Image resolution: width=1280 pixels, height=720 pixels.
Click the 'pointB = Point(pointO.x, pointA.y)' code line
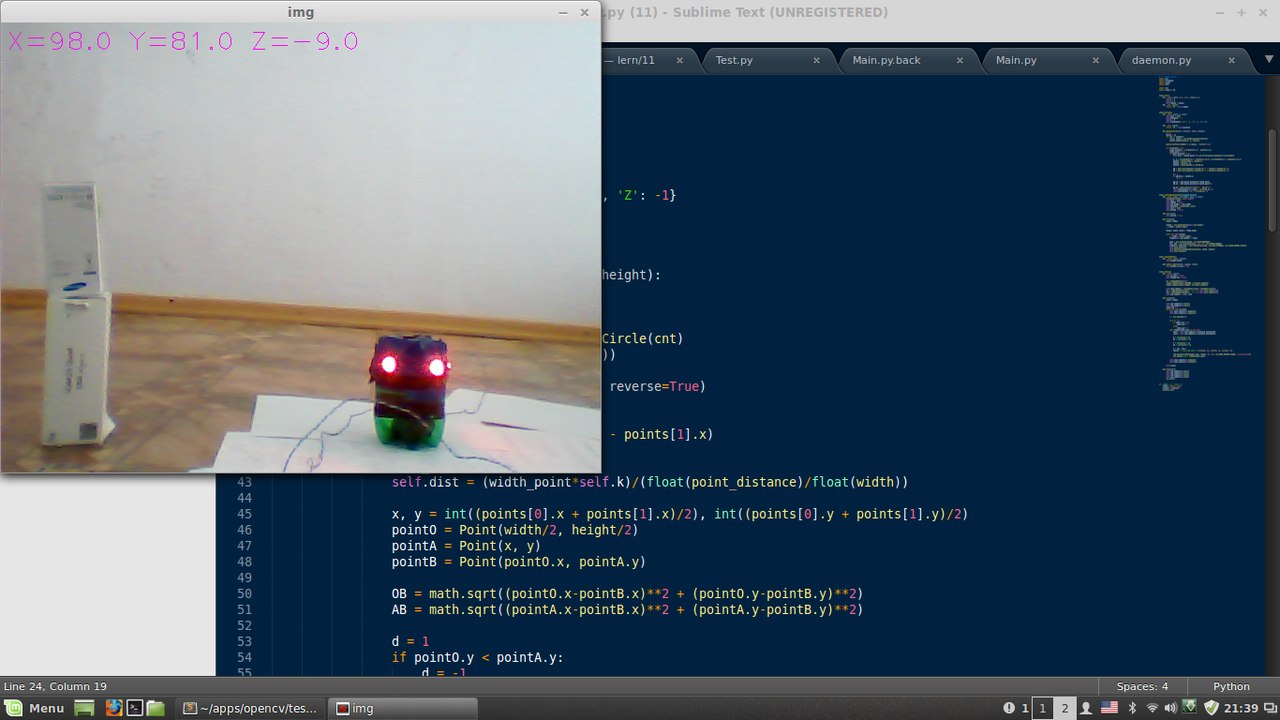[x=519, y=562]
